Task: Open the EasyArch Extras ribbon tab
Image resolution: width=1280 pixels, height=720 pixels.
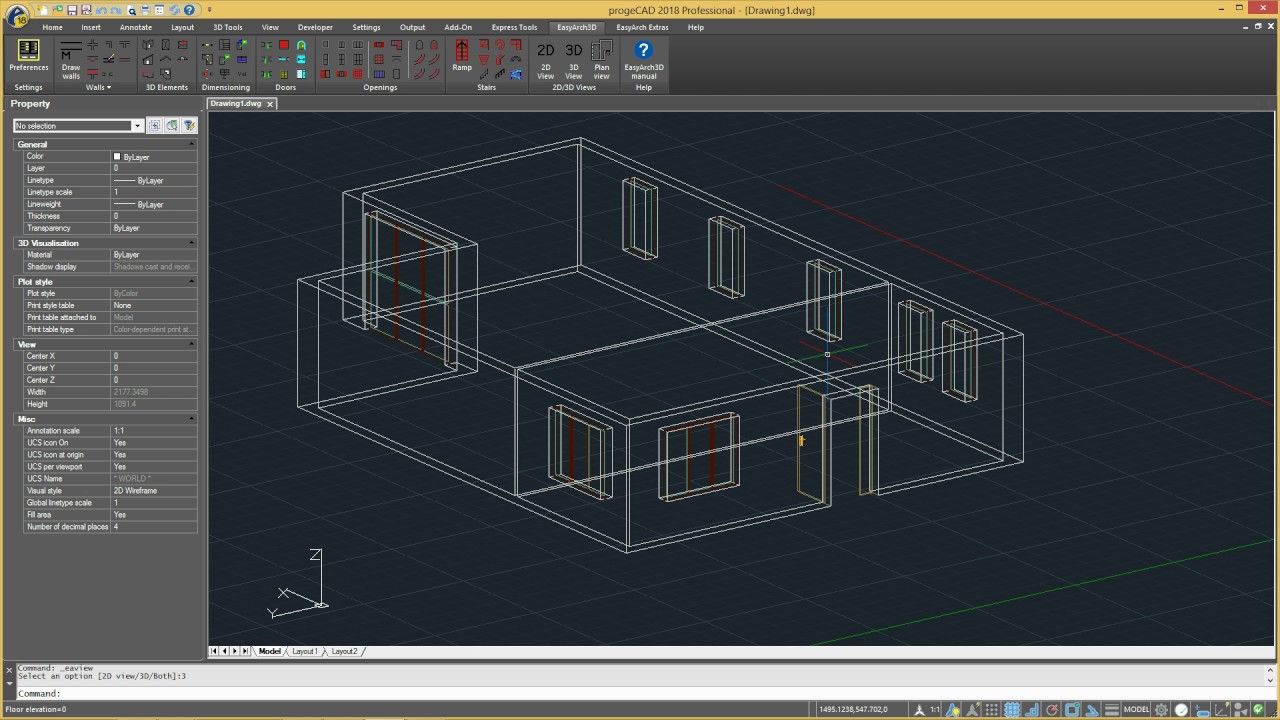Action: 642,27
